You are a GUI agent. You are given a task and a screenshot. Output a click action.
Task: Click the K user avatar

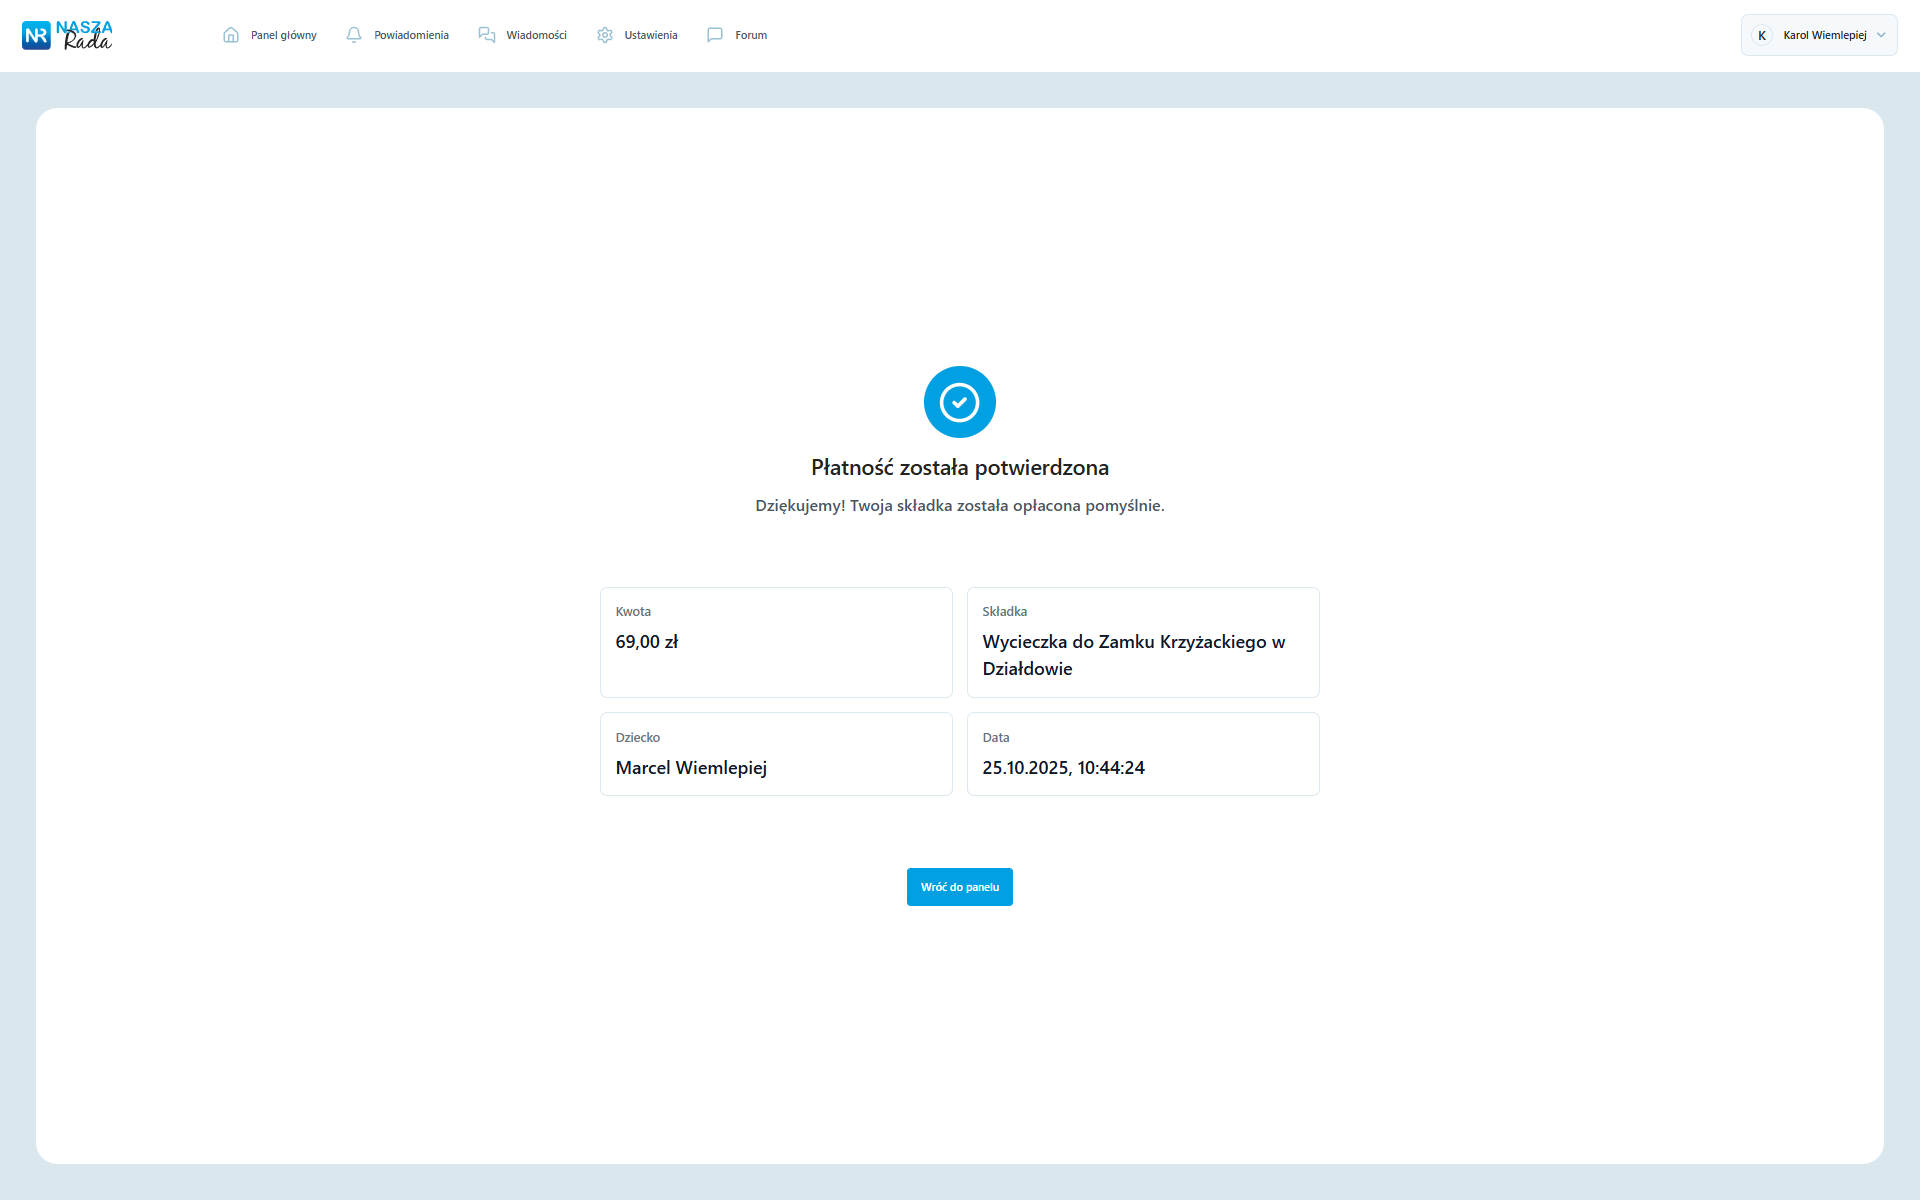1762,35
